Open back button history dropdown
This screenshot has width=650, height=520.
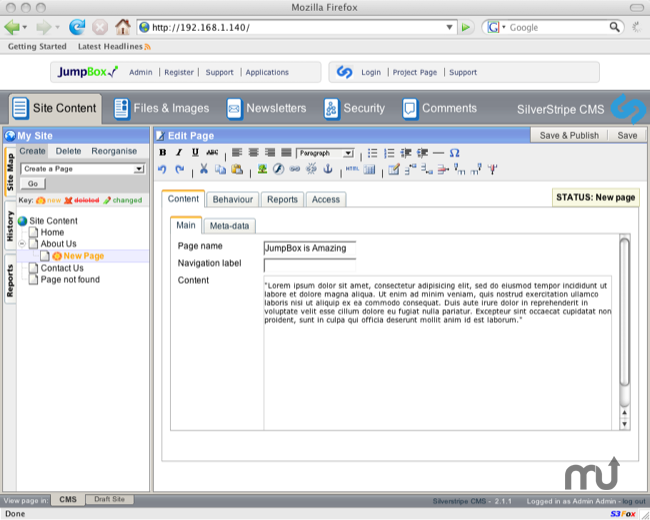pos(25,27)
